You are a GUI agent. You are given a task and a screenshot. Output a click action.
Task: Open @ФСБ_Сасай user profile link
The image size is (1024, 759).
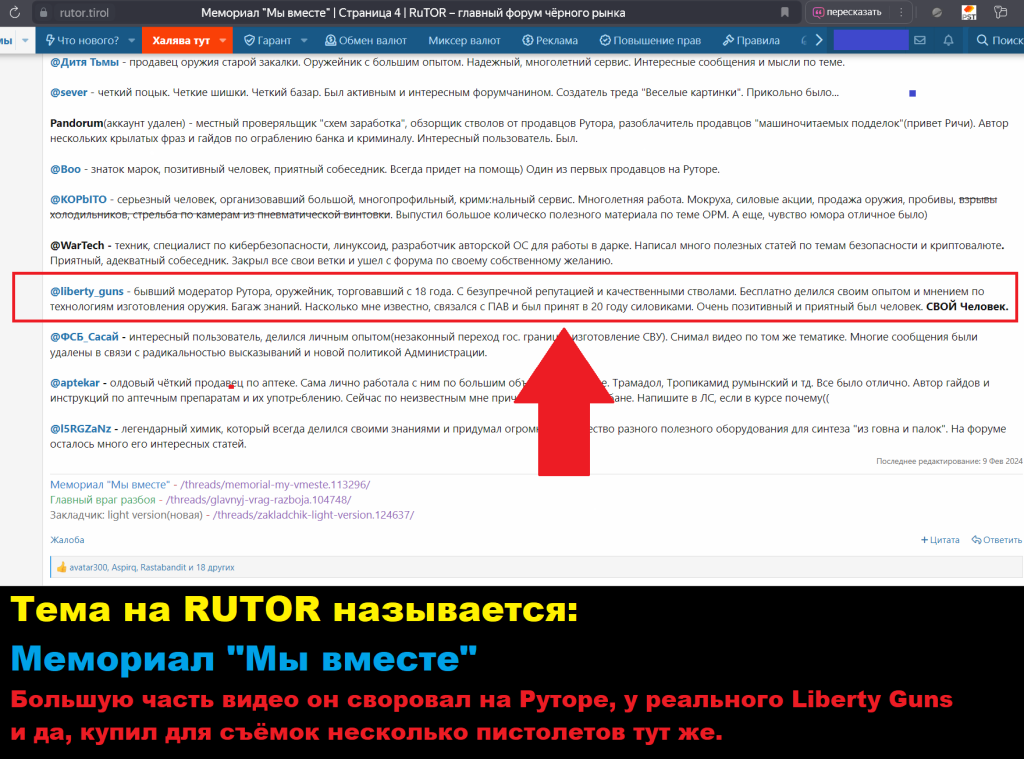pos(84,337)
